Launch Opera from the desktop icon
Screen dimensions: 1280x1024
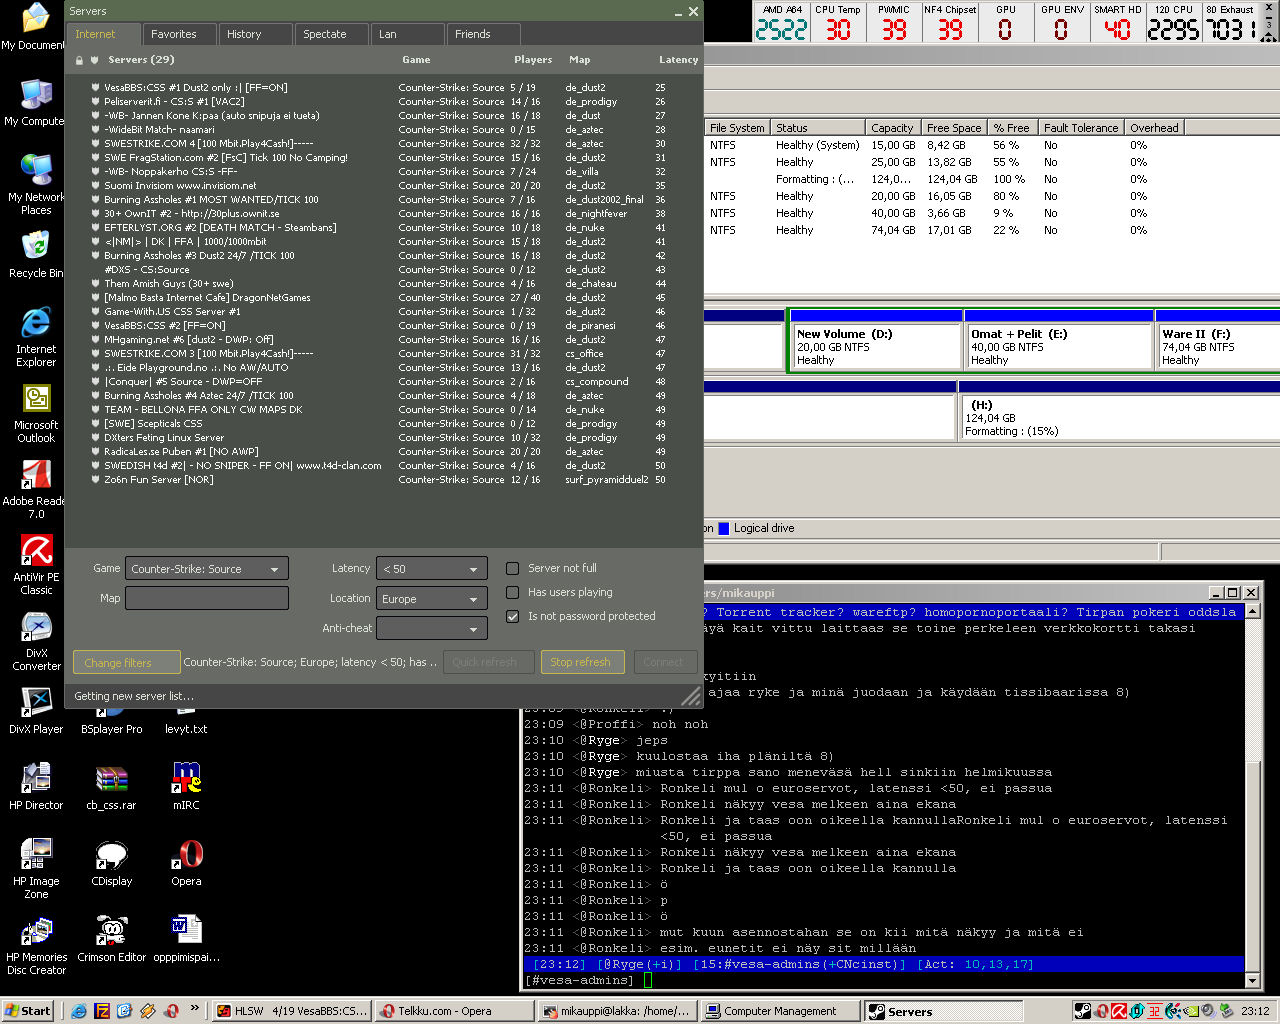point(186,863)
